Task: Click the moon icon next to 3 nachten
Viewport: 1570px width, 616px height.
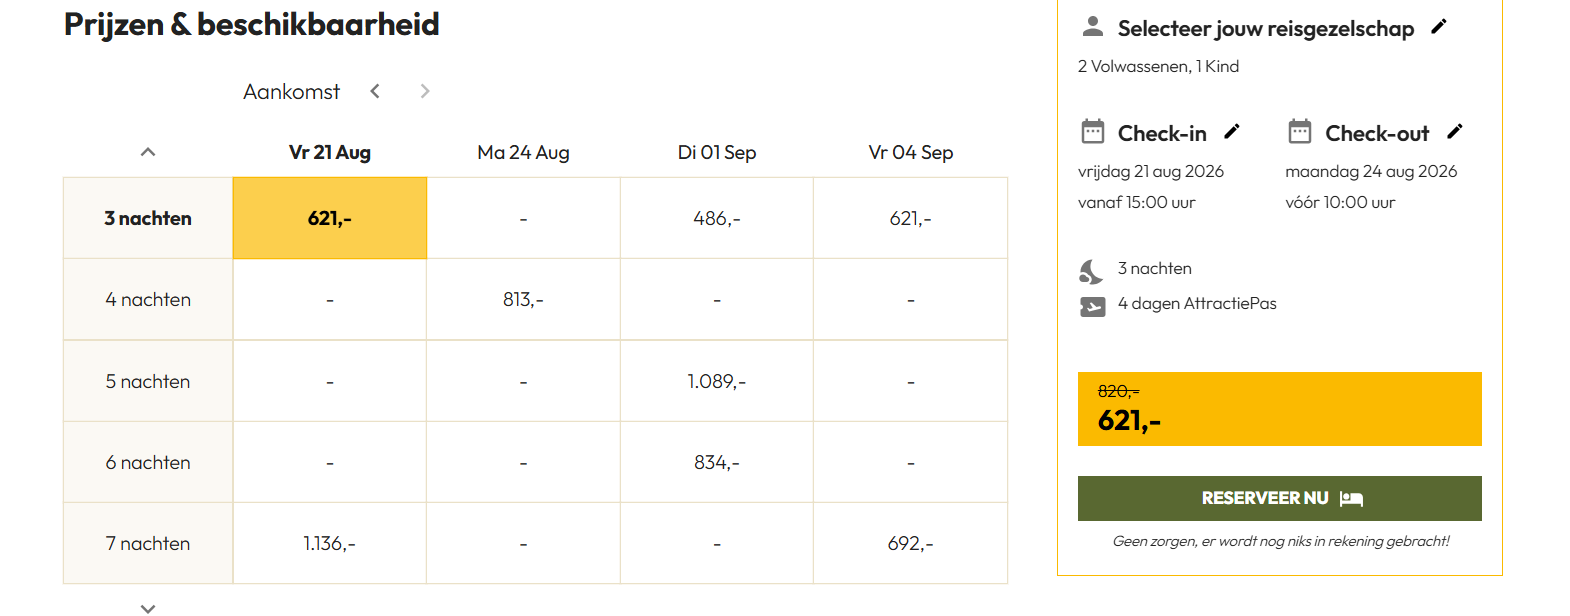Action: click(x=1091, y=271)
